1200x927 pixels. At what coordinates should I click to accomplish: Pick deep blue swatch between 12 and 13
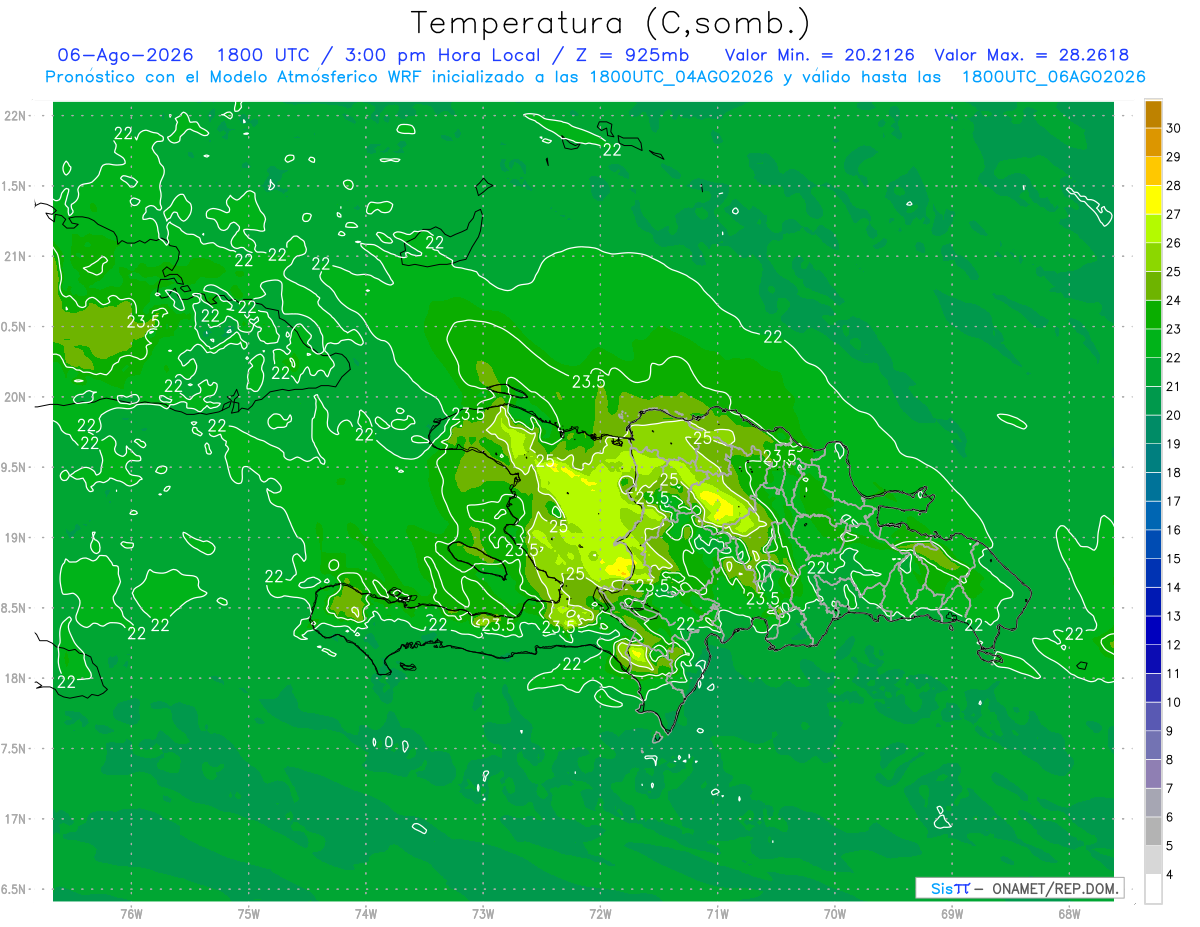coord(1153,630)
